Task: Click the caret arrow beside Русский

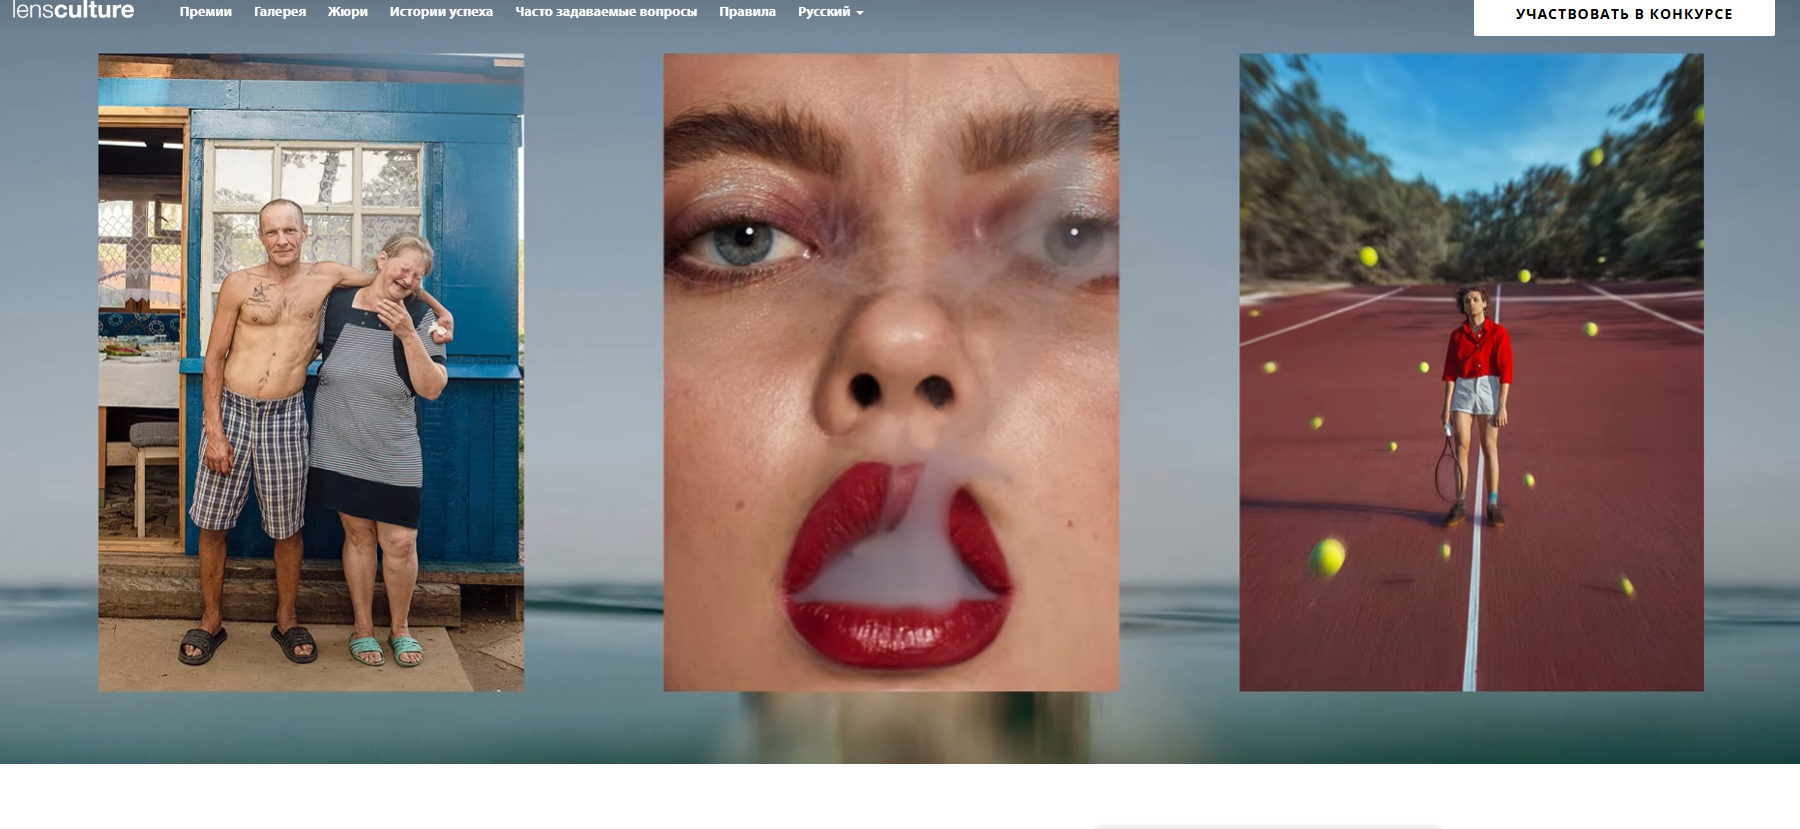Action: point(860,13)
